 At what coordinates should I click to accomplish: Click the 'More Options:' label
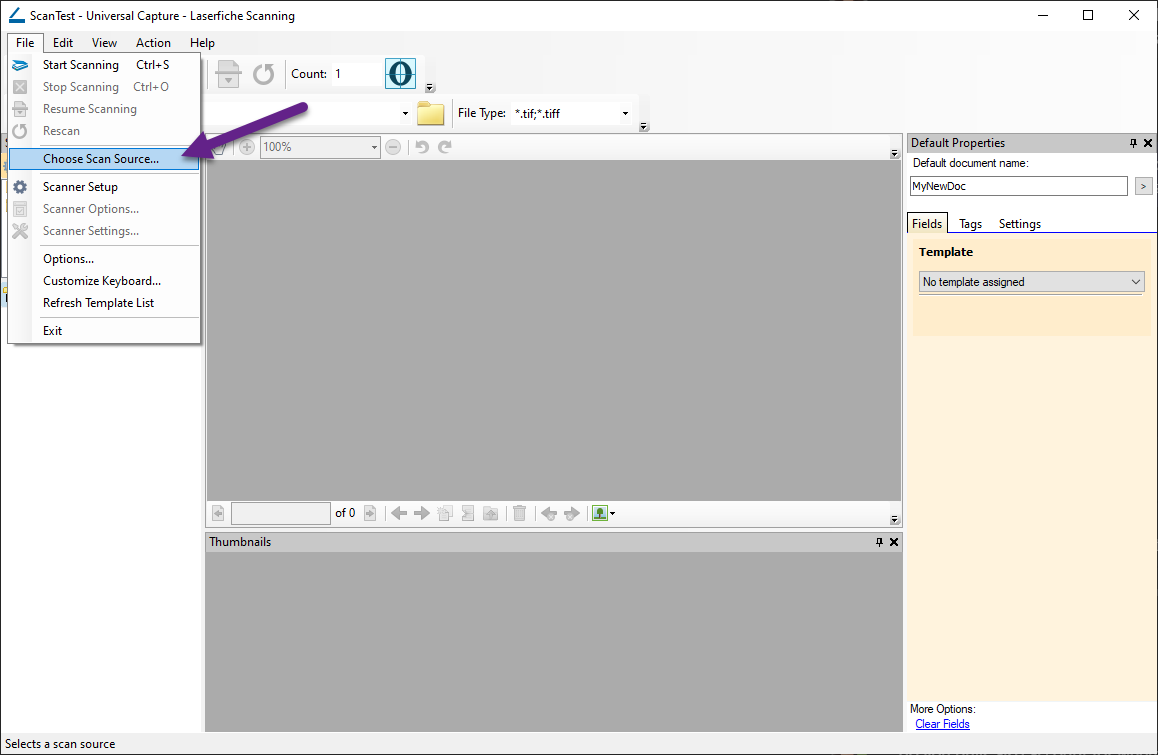[x=942, y=709]
